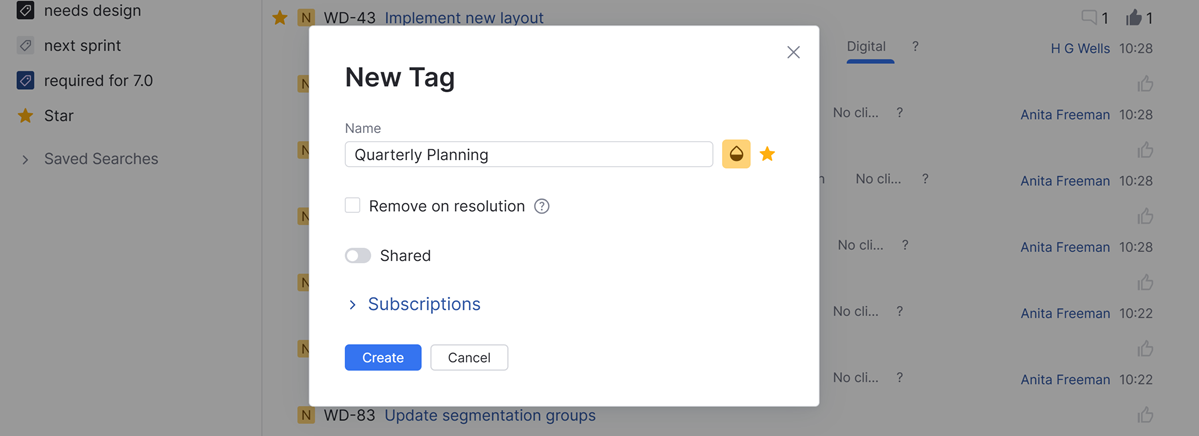This screenshot has width=1199, height=436.
Task: Select the Star tag in sidebar
Action: (x=58, y=116)
